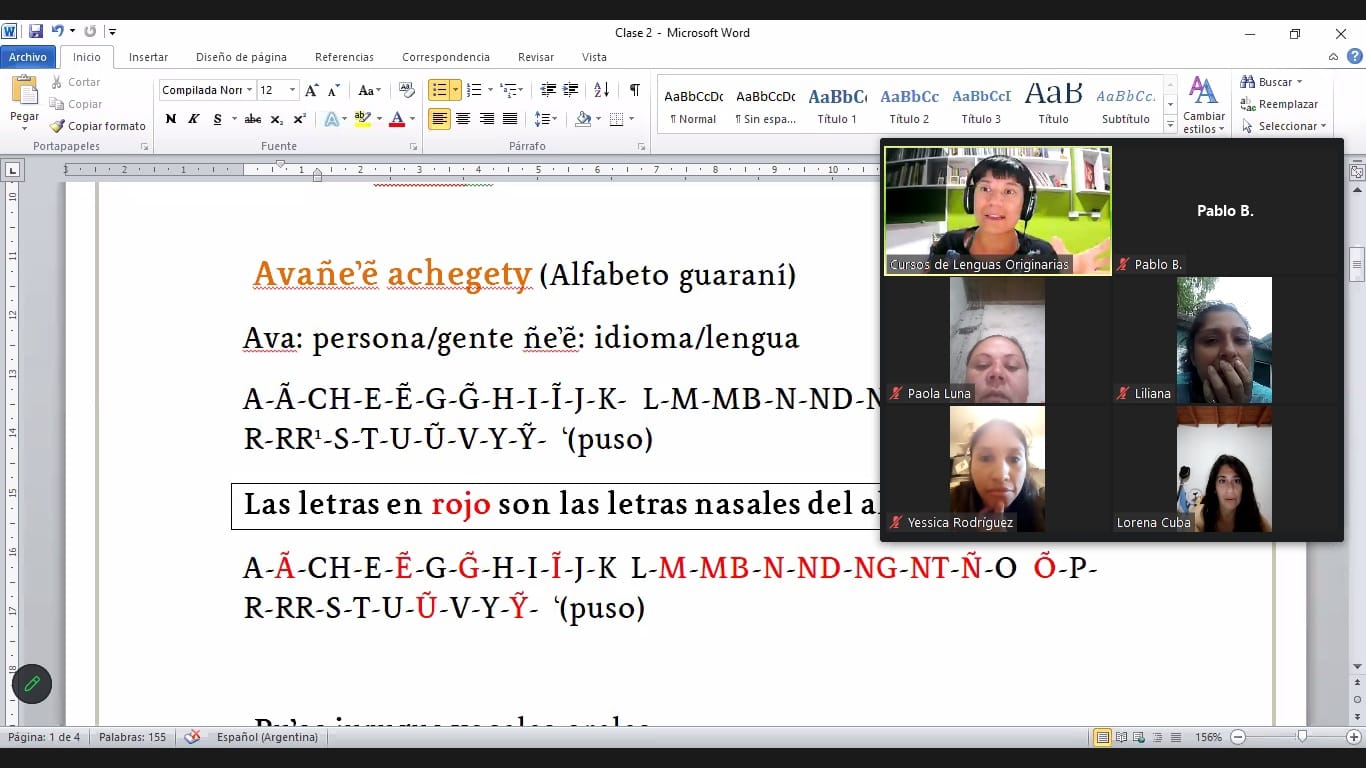Apply the Título 1 style
Viewport: 1366px width, 768px height.
(x=837, y=105)
